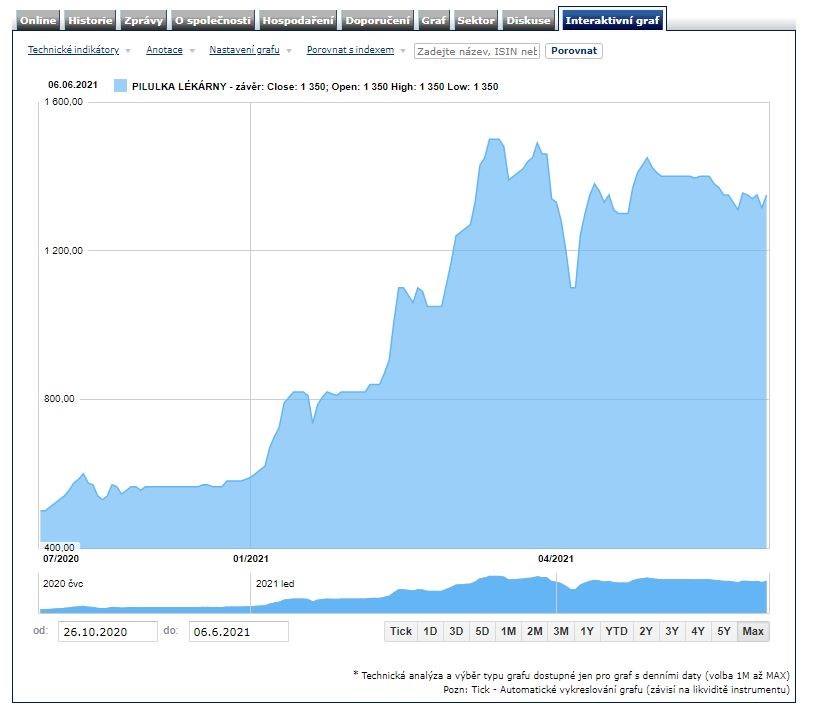
Task: Click the ISIN name search field
Action: coord(476,51)
